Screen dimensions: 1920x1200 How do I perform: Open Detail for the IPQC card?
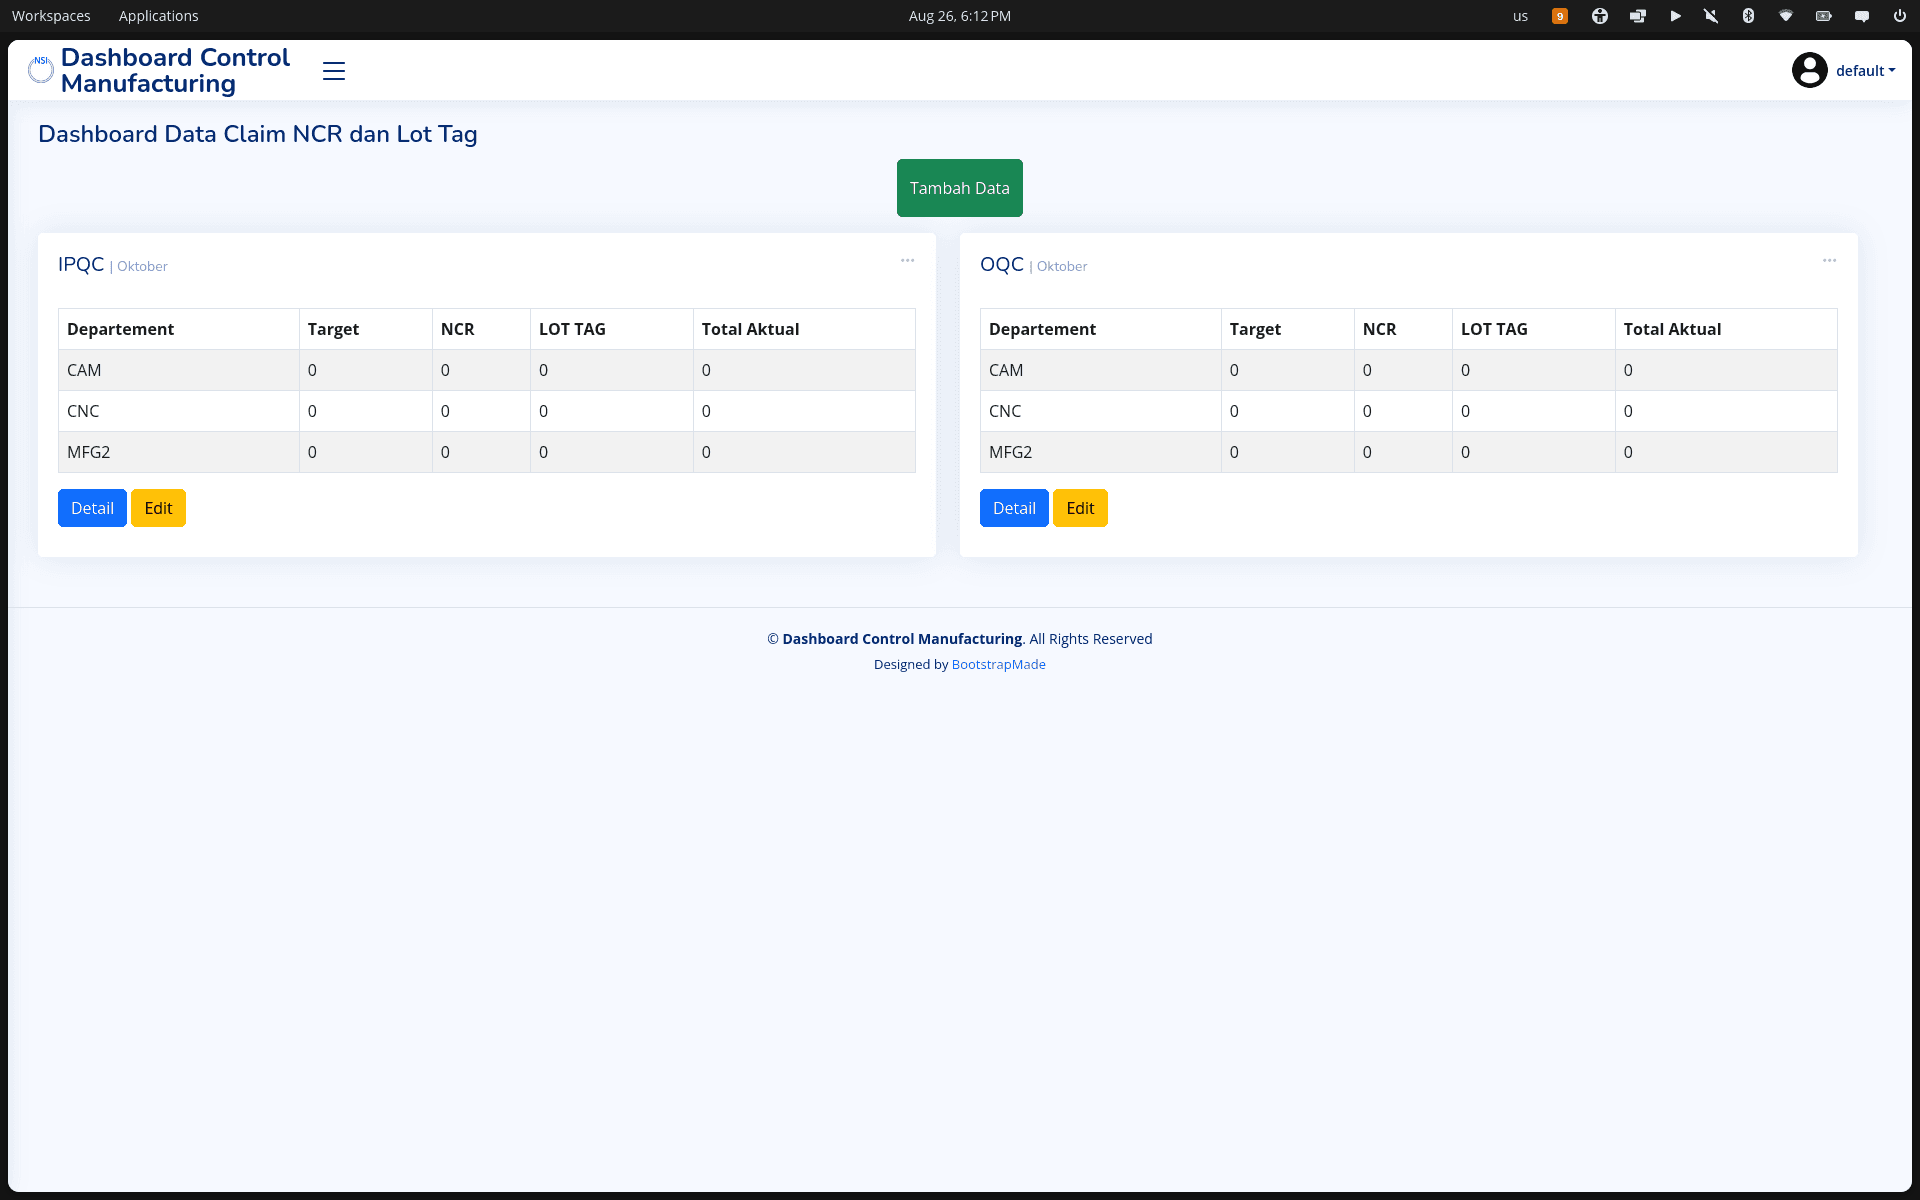(92, 508)
